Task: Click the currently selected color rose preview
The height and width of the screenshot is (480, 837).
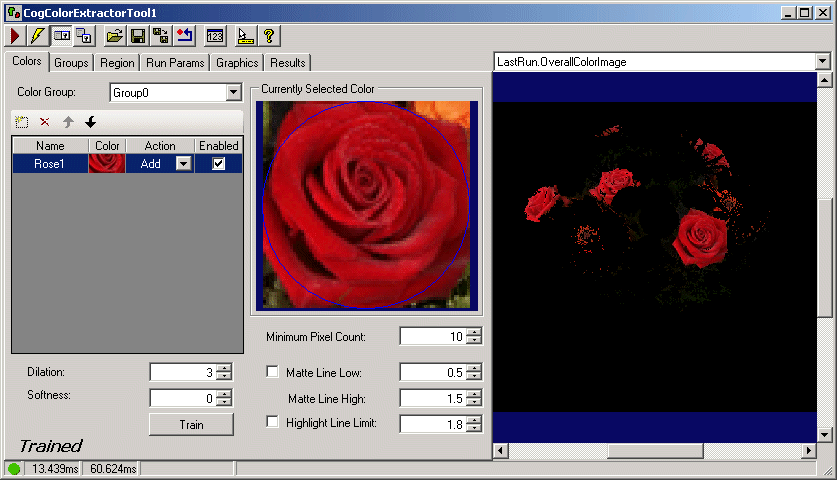Action: pos(367,205)
